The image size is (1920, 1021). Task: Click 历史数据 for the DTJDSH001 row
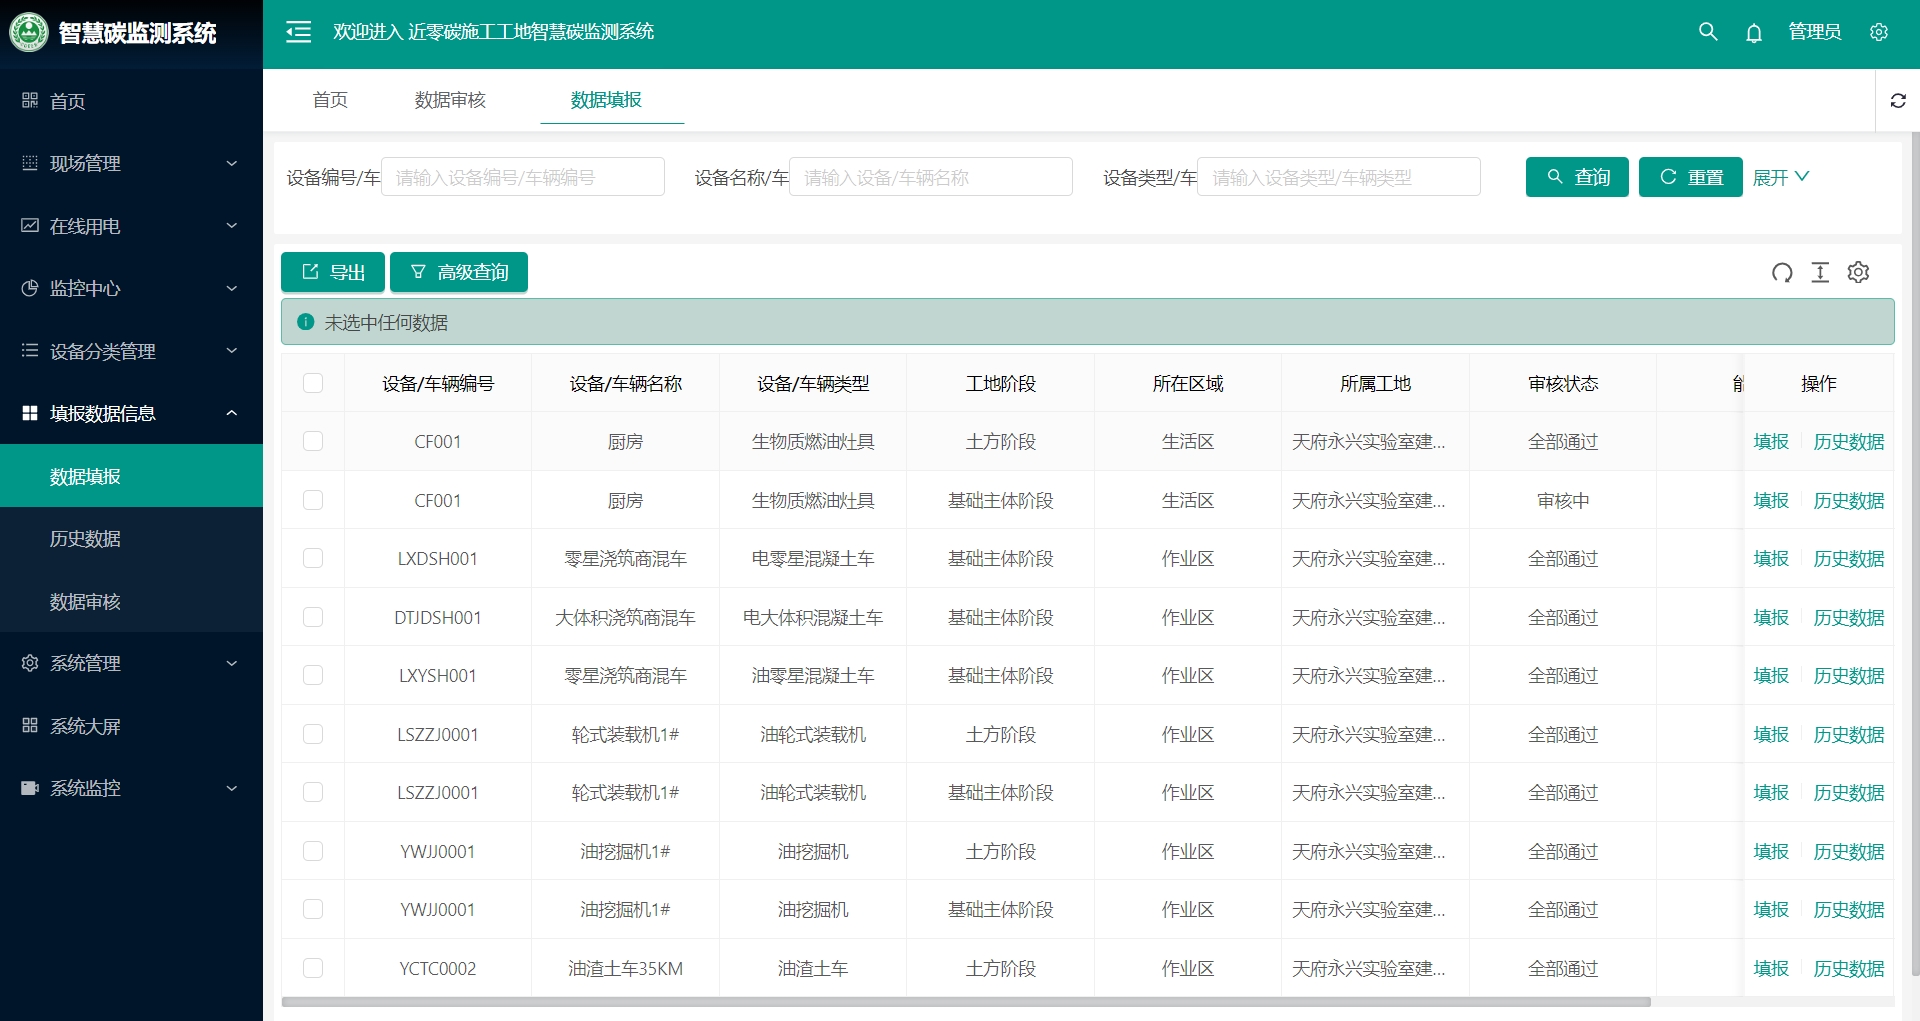point(1849,617)
